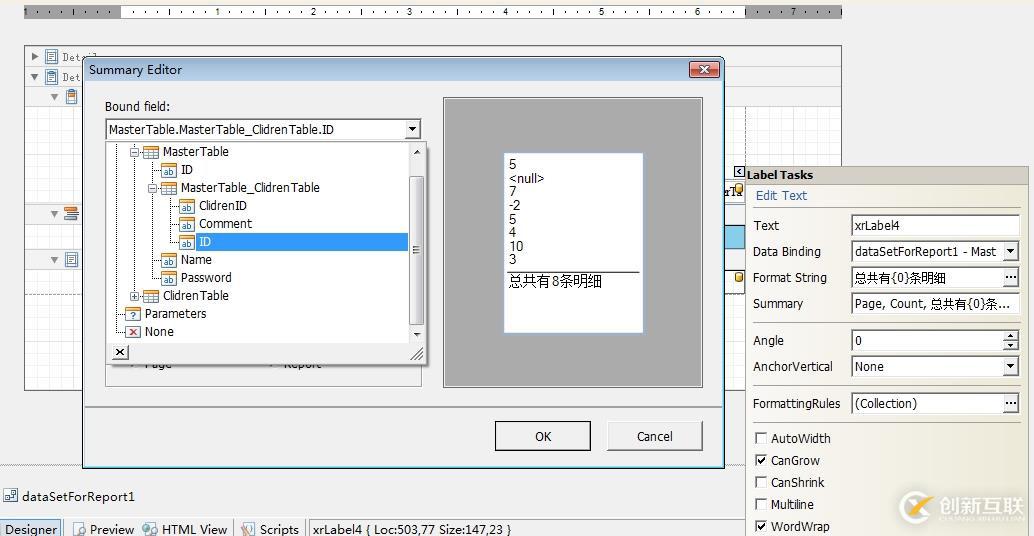
Task: Click the popup resize grip corner
Action: pyautogui.click(x=417, y=355)
